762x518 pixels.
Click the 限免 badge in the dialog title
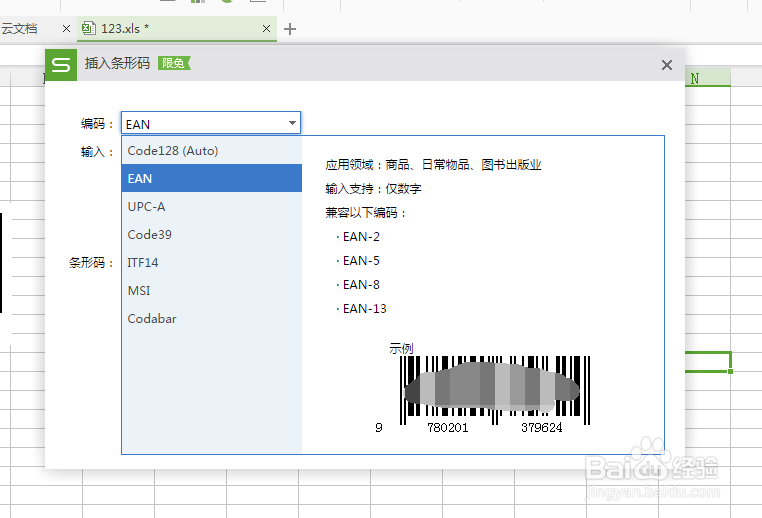coord(174,63)
